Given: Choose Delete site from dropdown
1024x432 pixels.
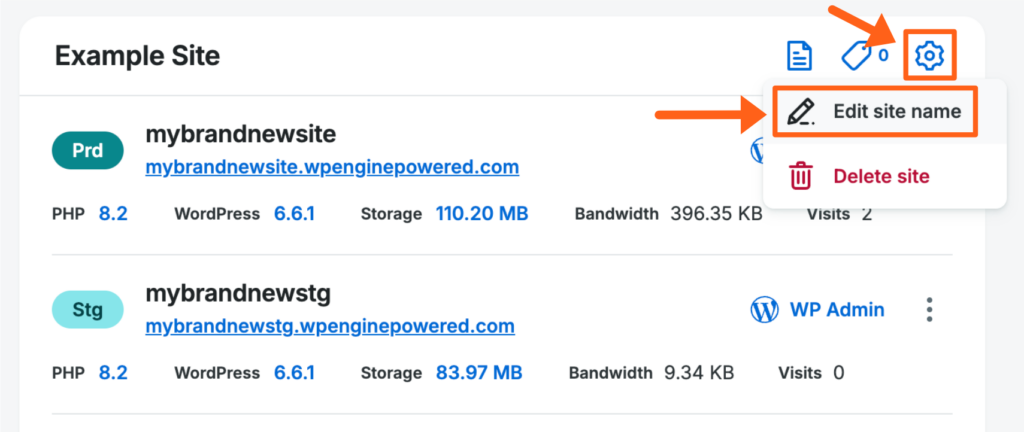Looking at the screenshot, I should tap(881, 177).
